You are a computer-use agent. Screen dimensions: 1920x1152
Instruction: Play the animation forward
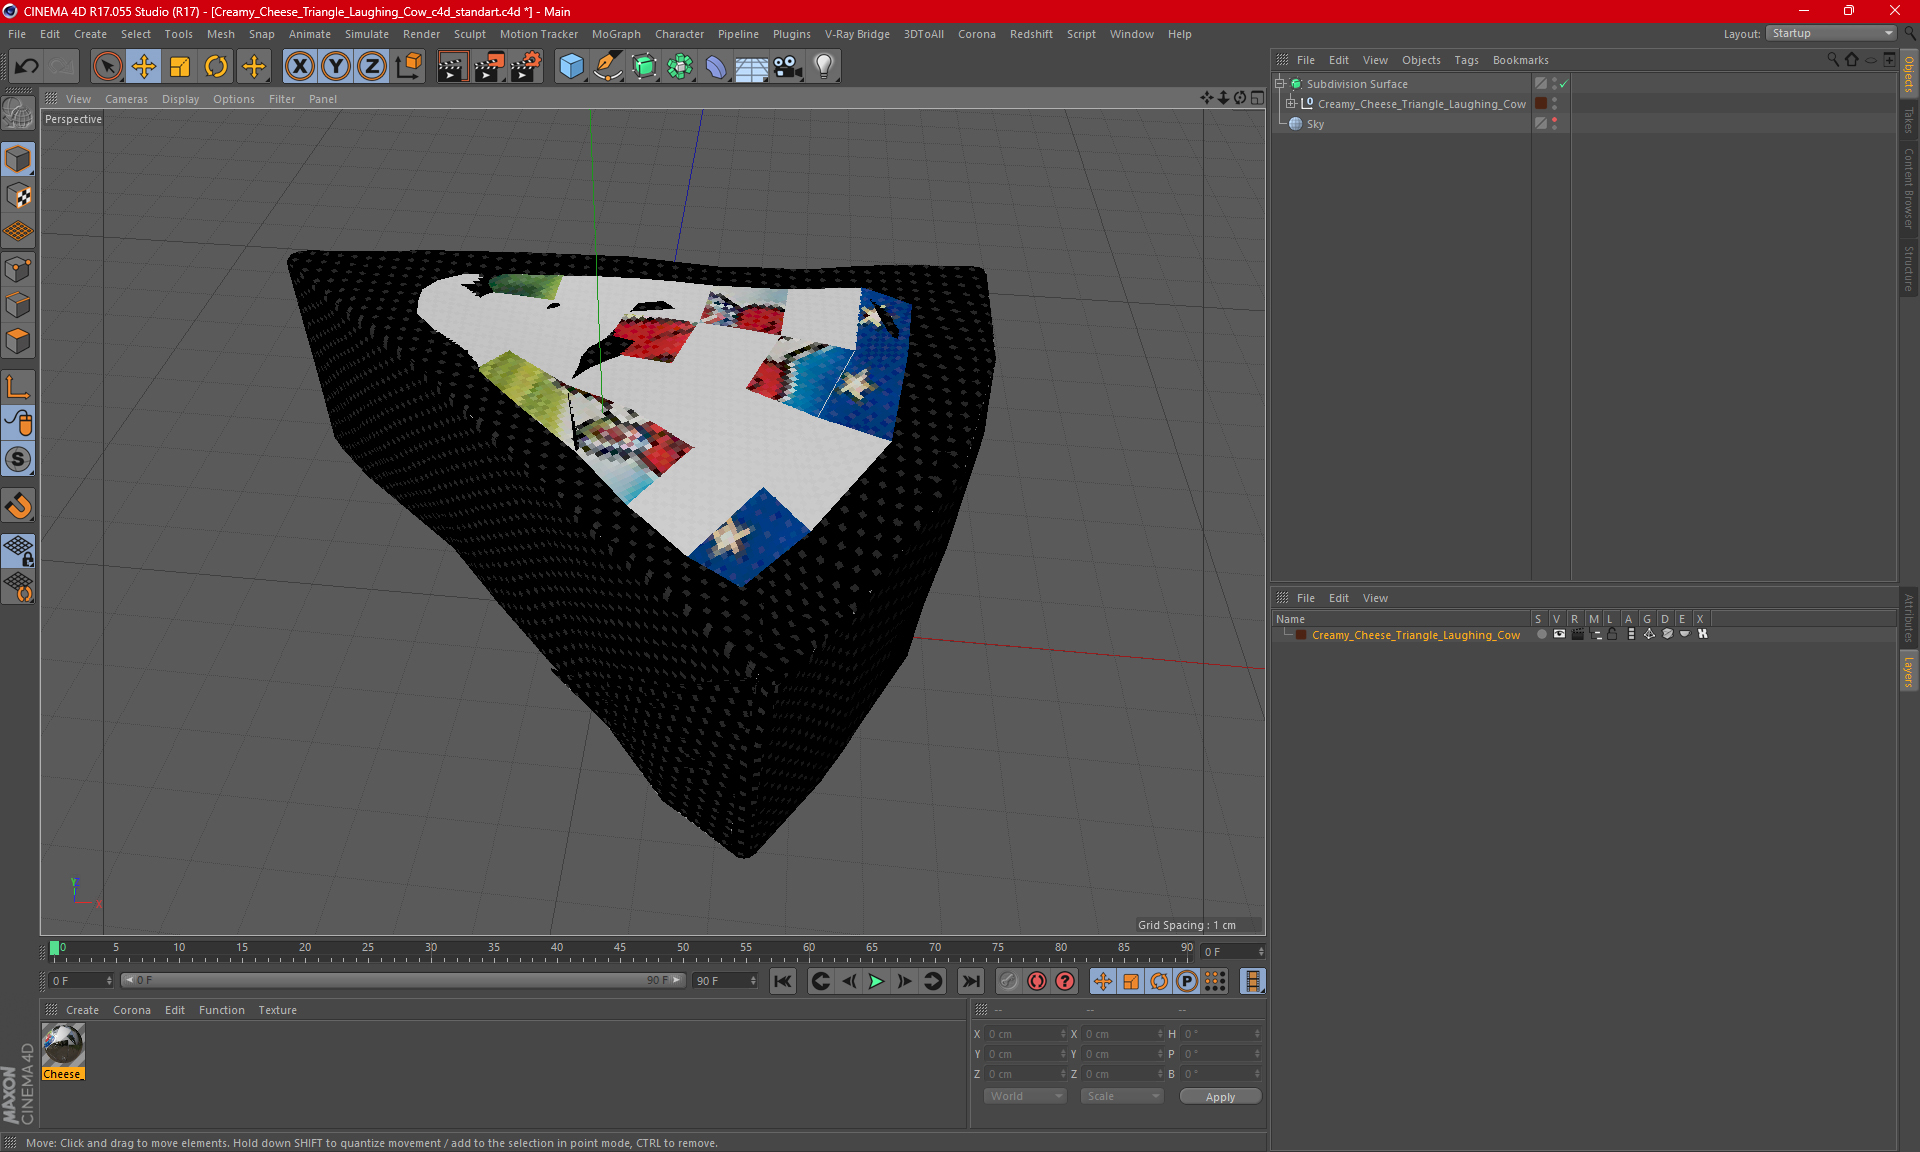[x=876, y=981]
